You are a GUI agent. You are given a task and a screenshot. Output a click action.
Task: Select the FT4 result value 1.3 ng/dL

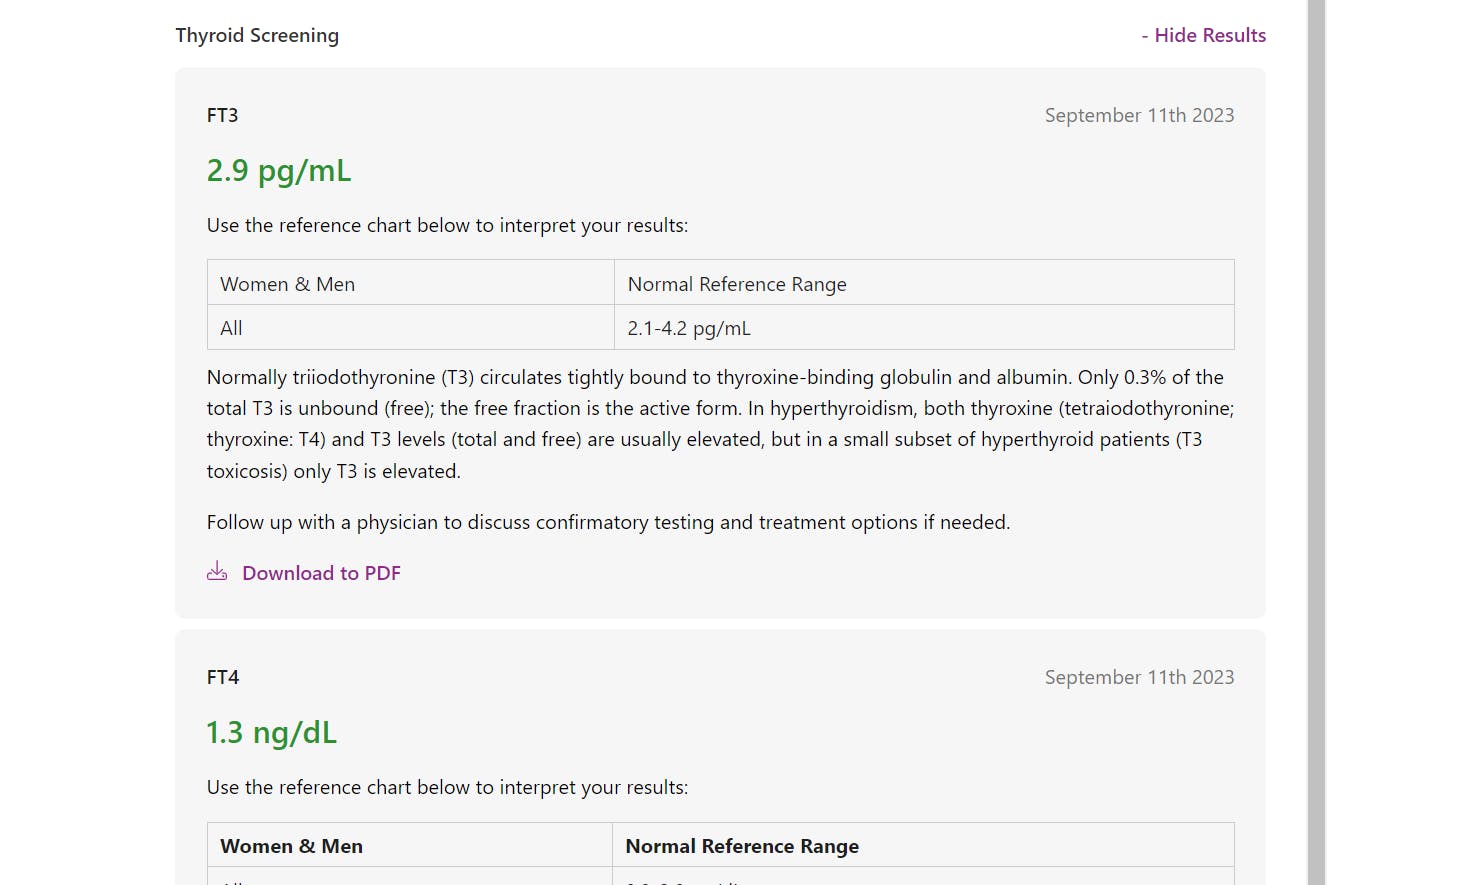coord(271,732)
